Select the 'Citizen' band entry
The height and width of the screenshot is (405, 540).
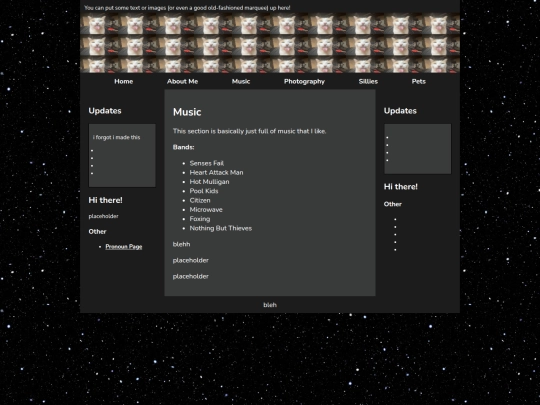click(200, 200)
